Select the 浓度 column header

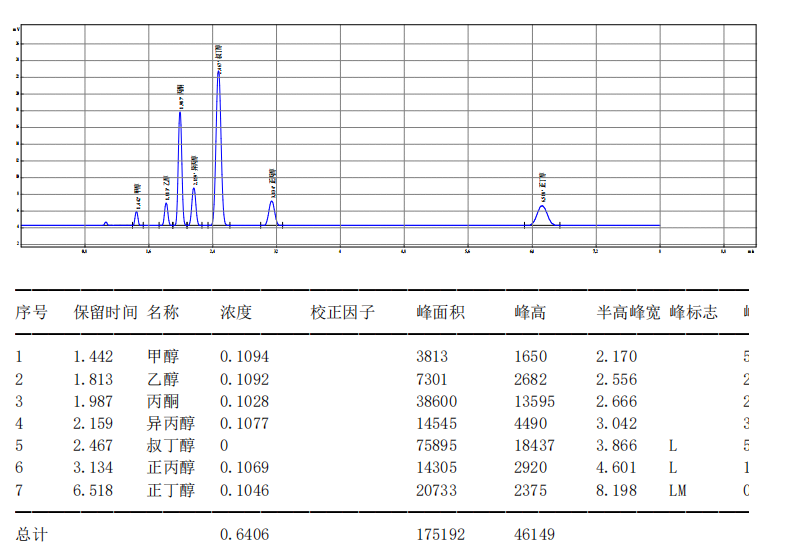[x=236, y=312]
